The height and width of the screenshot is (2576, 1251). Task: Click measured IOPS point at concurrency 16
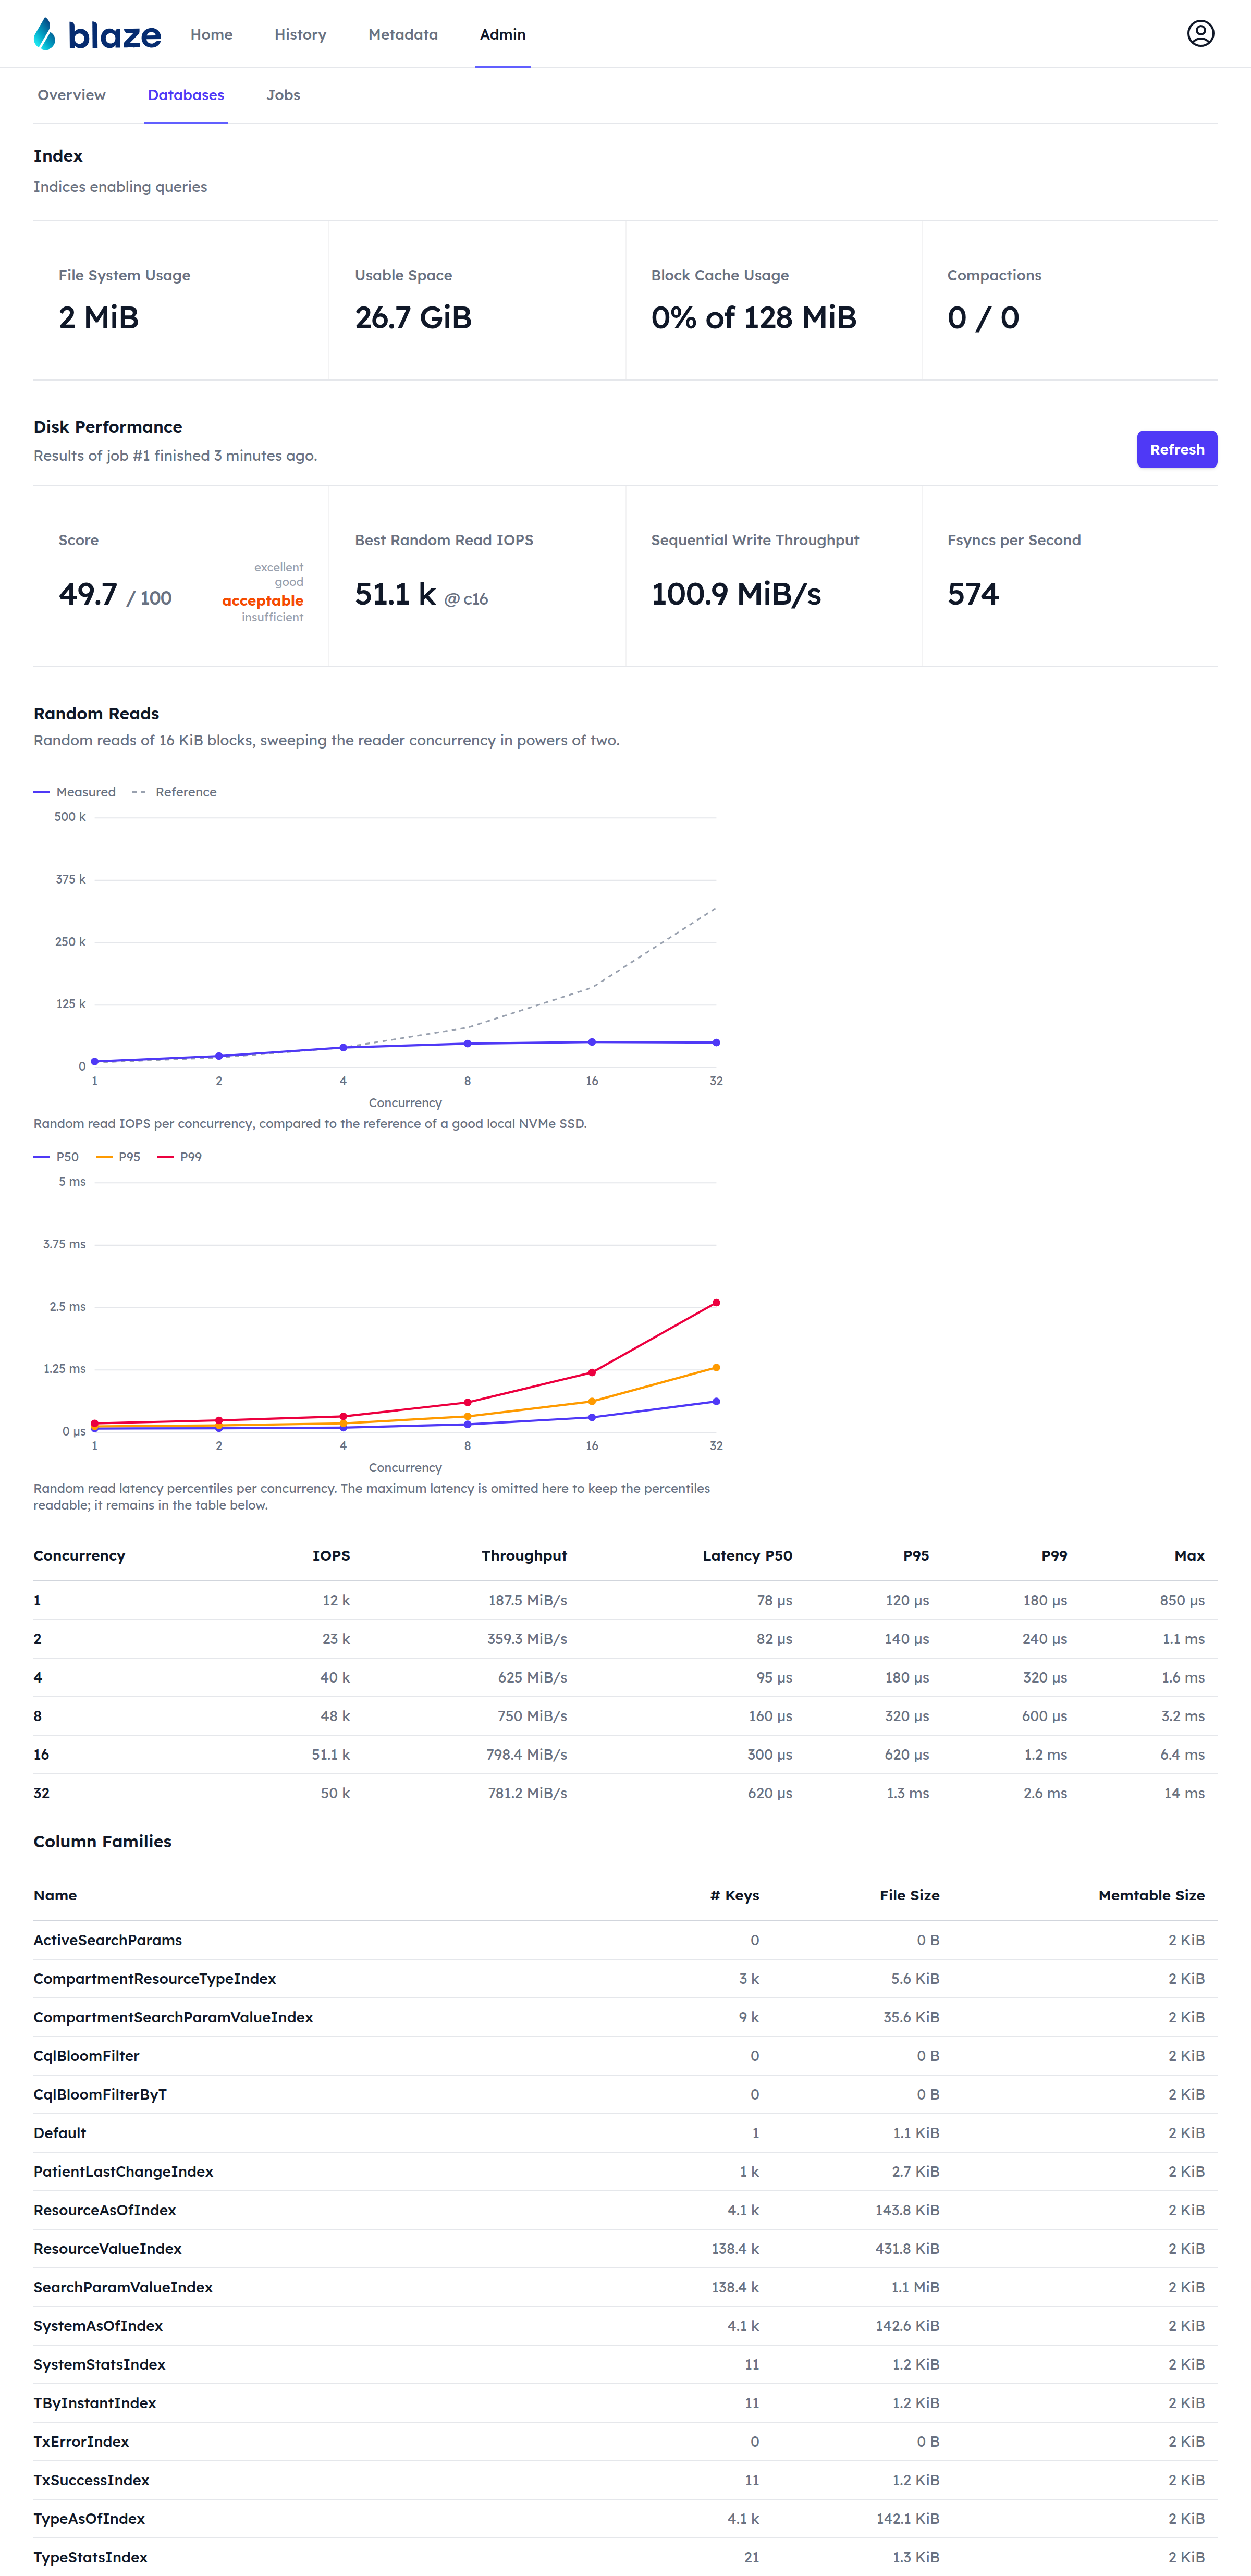(x=592, y=1042)
